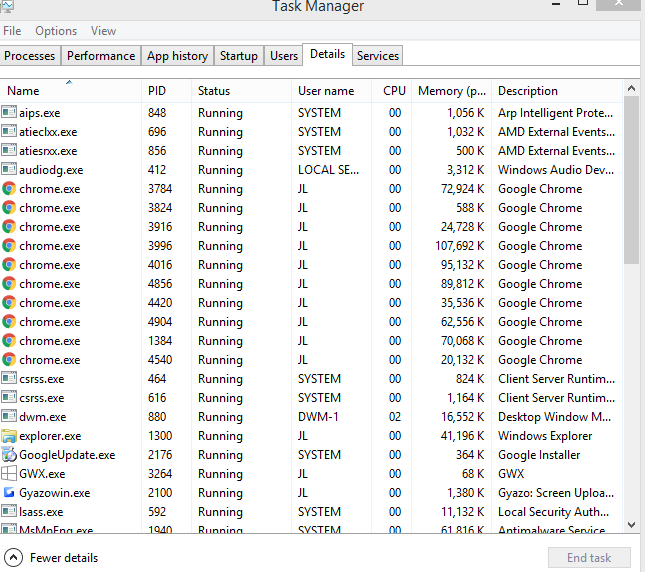Image resolution: width=645 pixels, height=572 pixels.
Task: Click the atieclxx.exe process icon
Action: point(9,131)
